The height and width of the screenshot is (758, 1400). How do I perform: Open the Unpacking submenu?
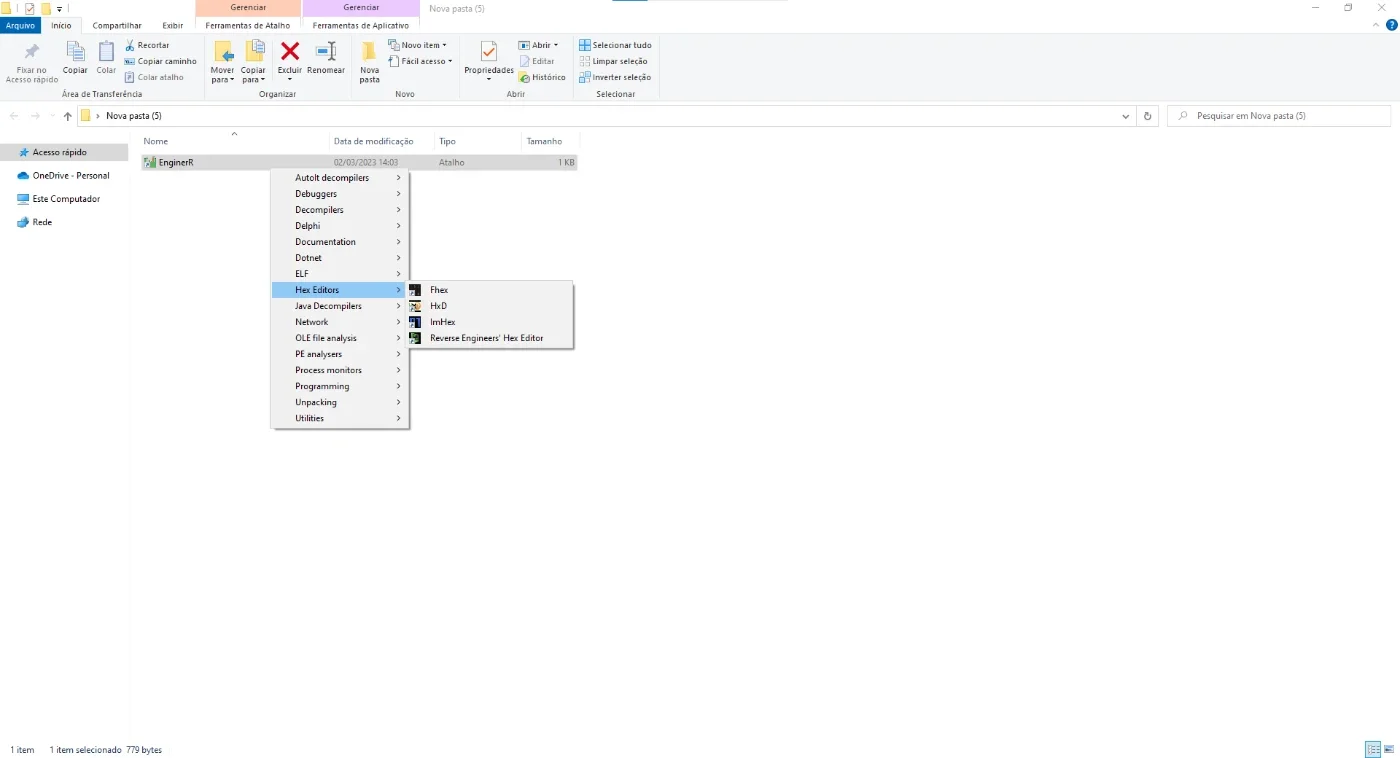click(340, 402)
